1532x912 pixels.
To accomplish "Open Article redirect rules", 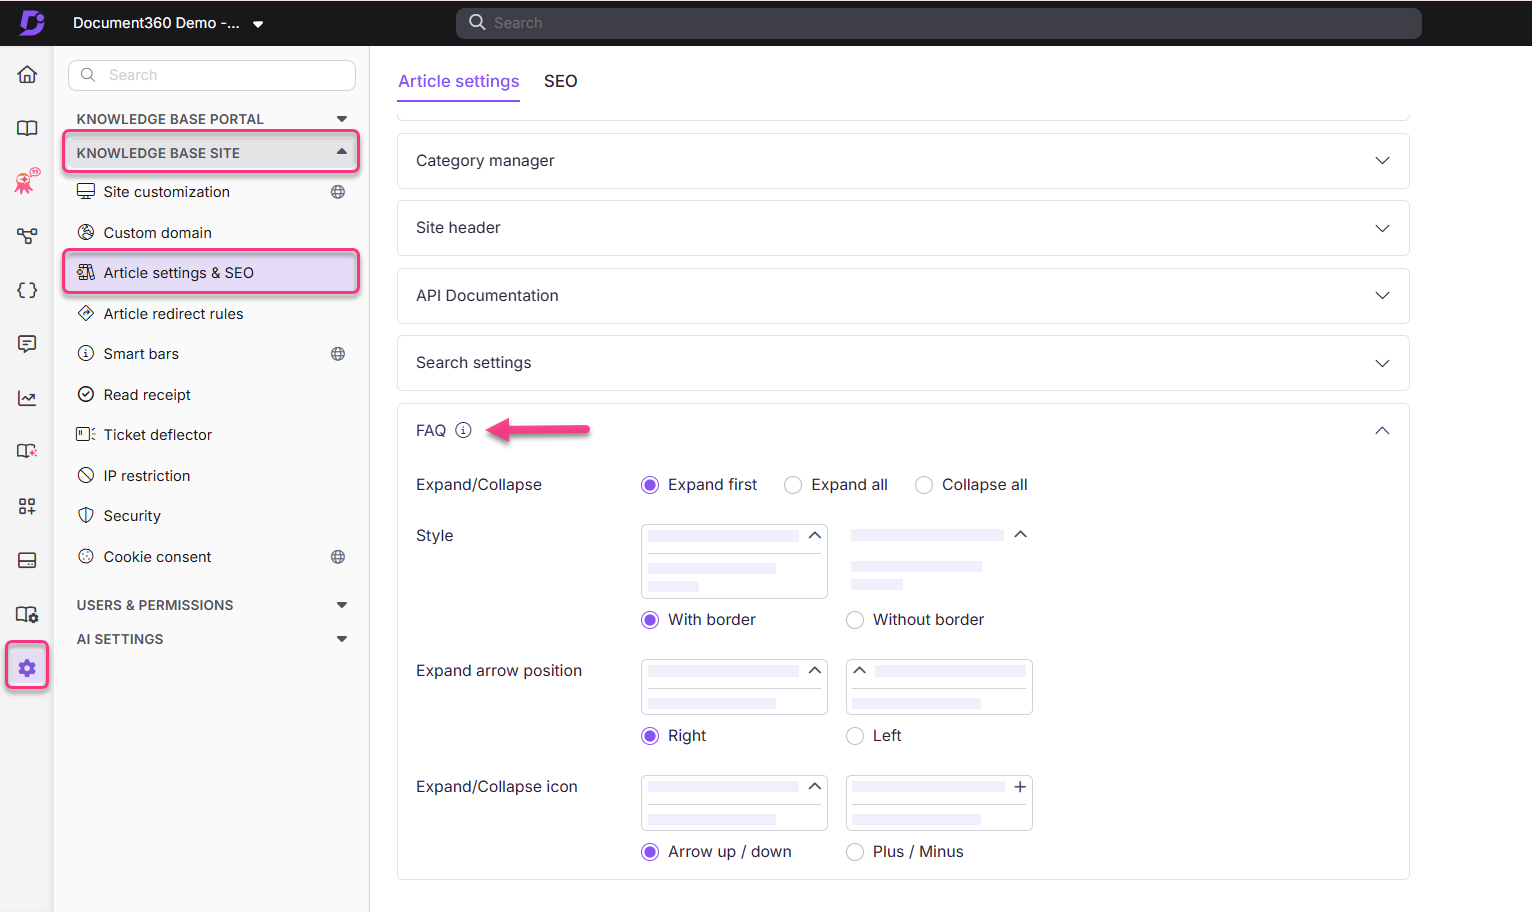I will click(173, 313).
